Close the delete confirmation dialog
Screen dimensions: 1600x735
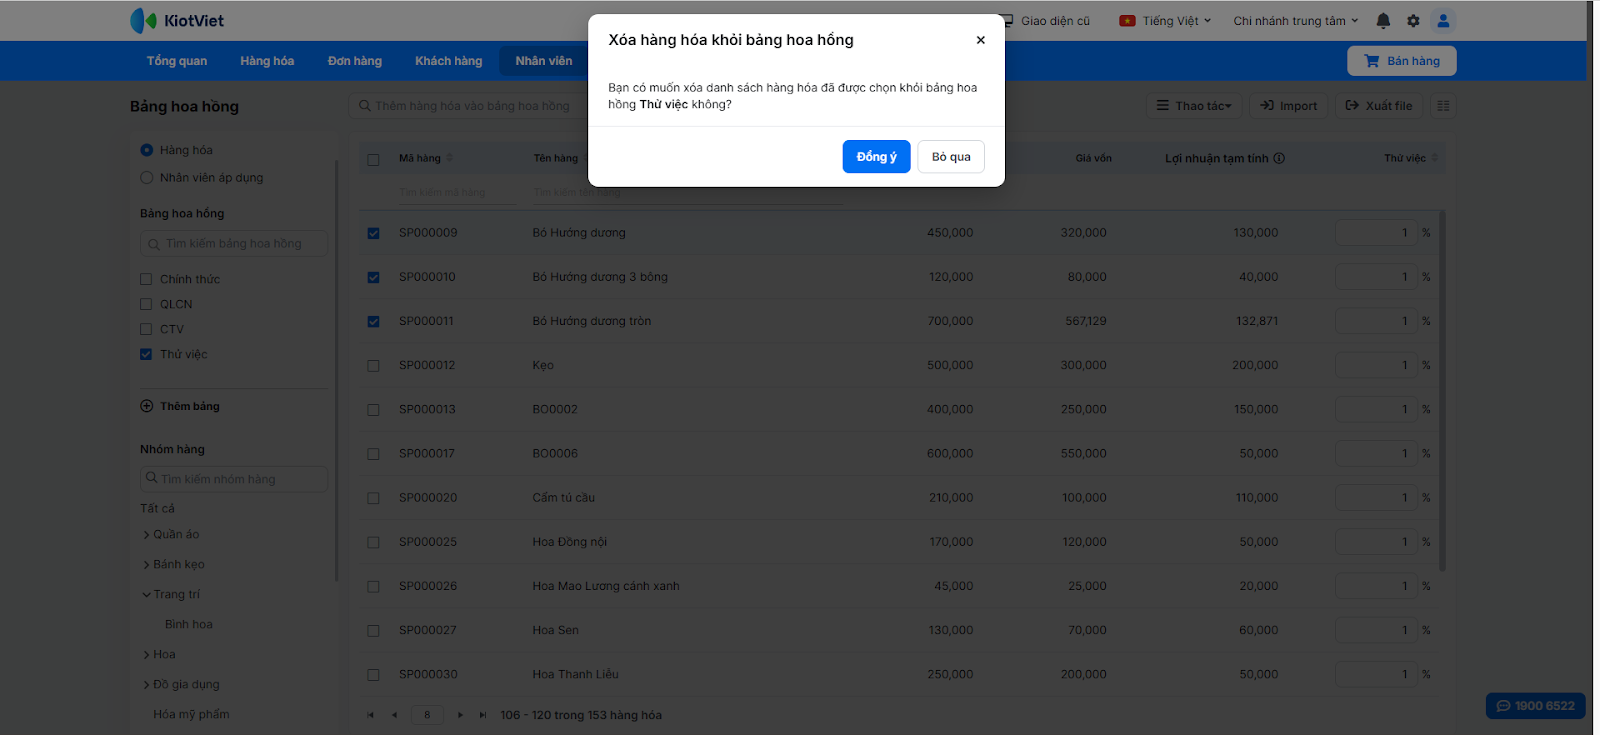pyautogui.click(x=980, y=40)
